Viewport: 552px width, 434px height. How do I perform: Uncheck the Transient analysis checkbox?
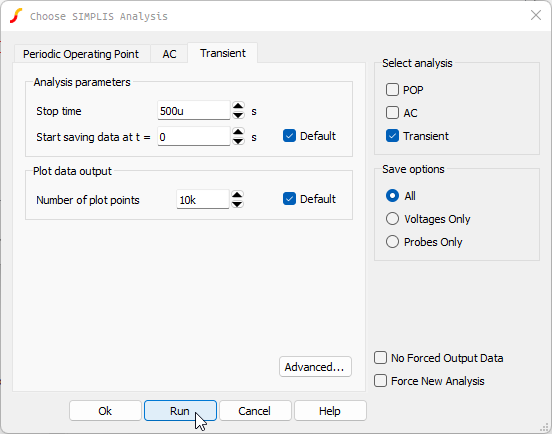point(392,136)
